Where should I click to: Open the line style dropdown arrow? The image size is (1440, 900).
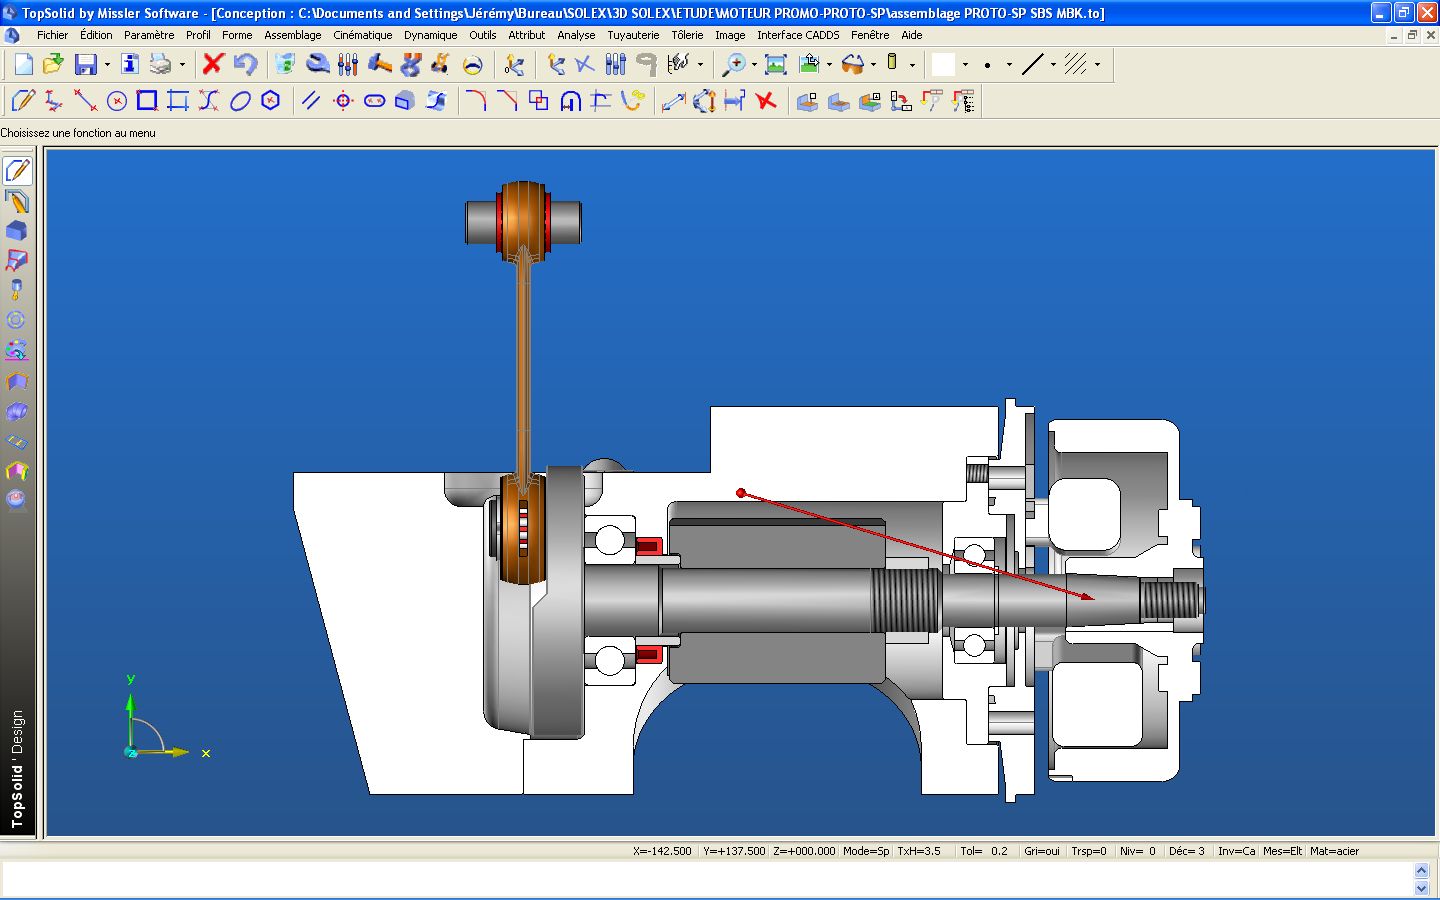click(1053, 65)
